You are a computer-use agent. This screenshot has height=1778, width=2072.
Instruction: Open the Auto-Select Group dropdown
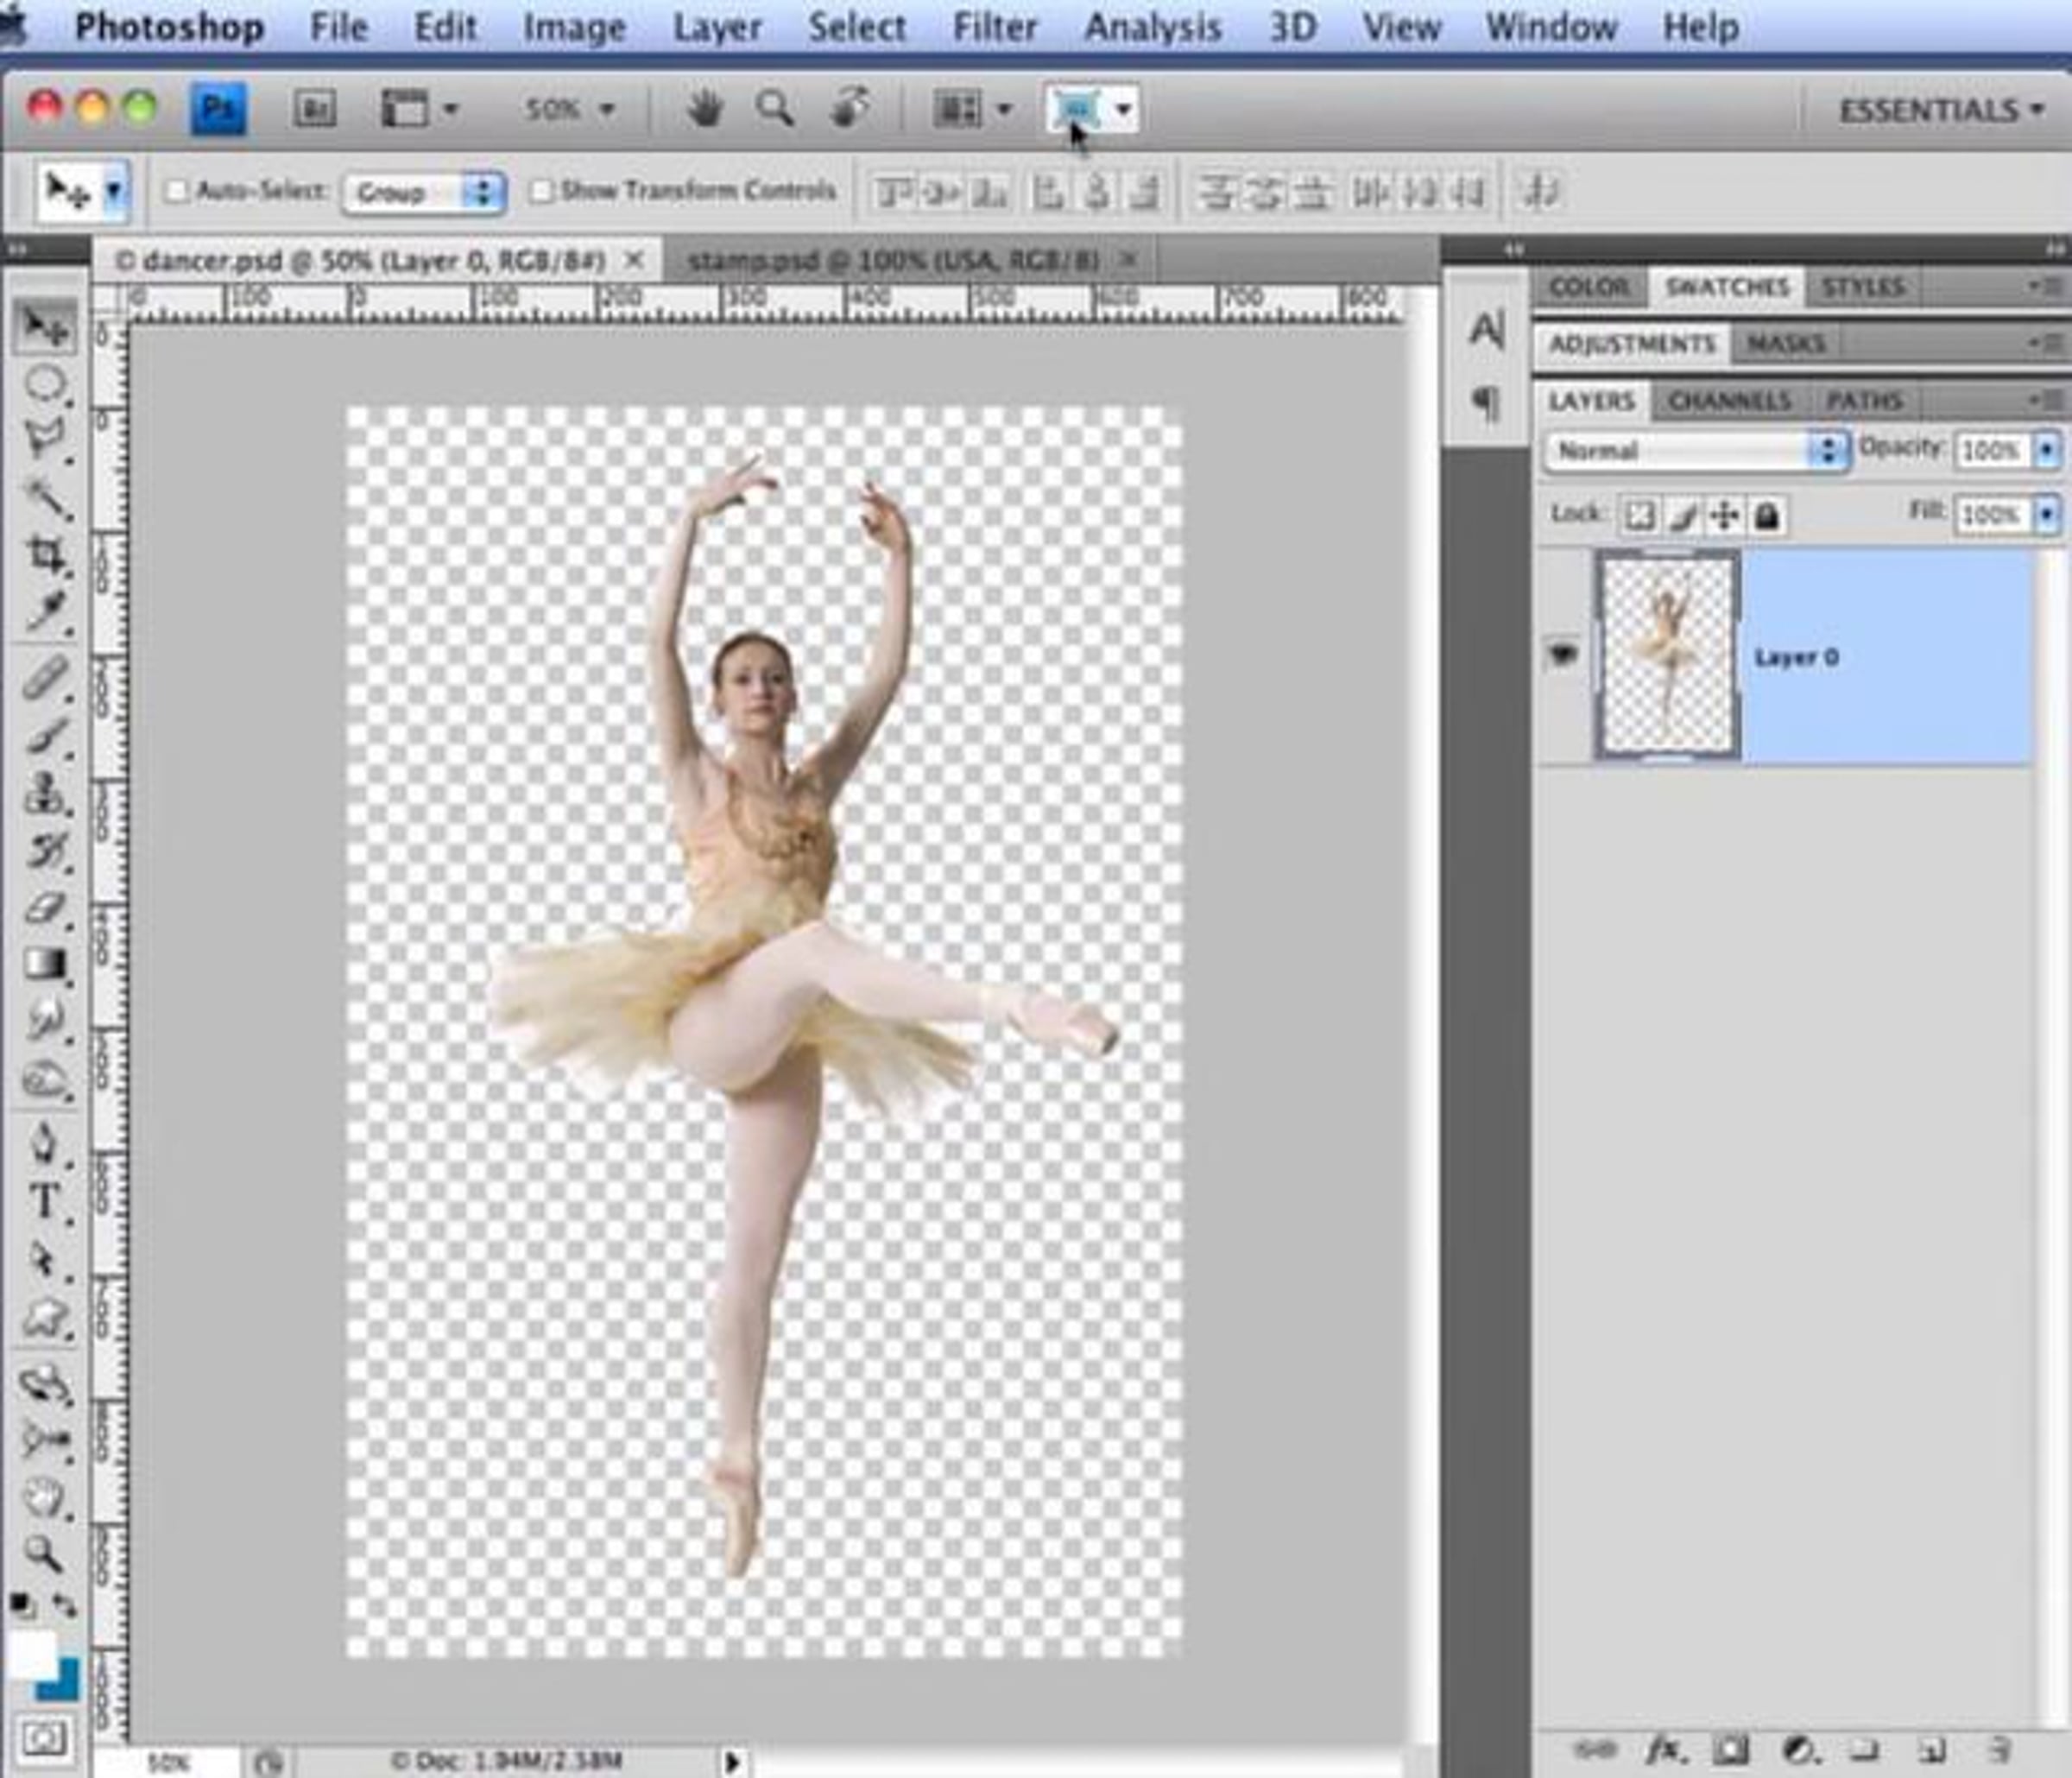coord(423,192)
